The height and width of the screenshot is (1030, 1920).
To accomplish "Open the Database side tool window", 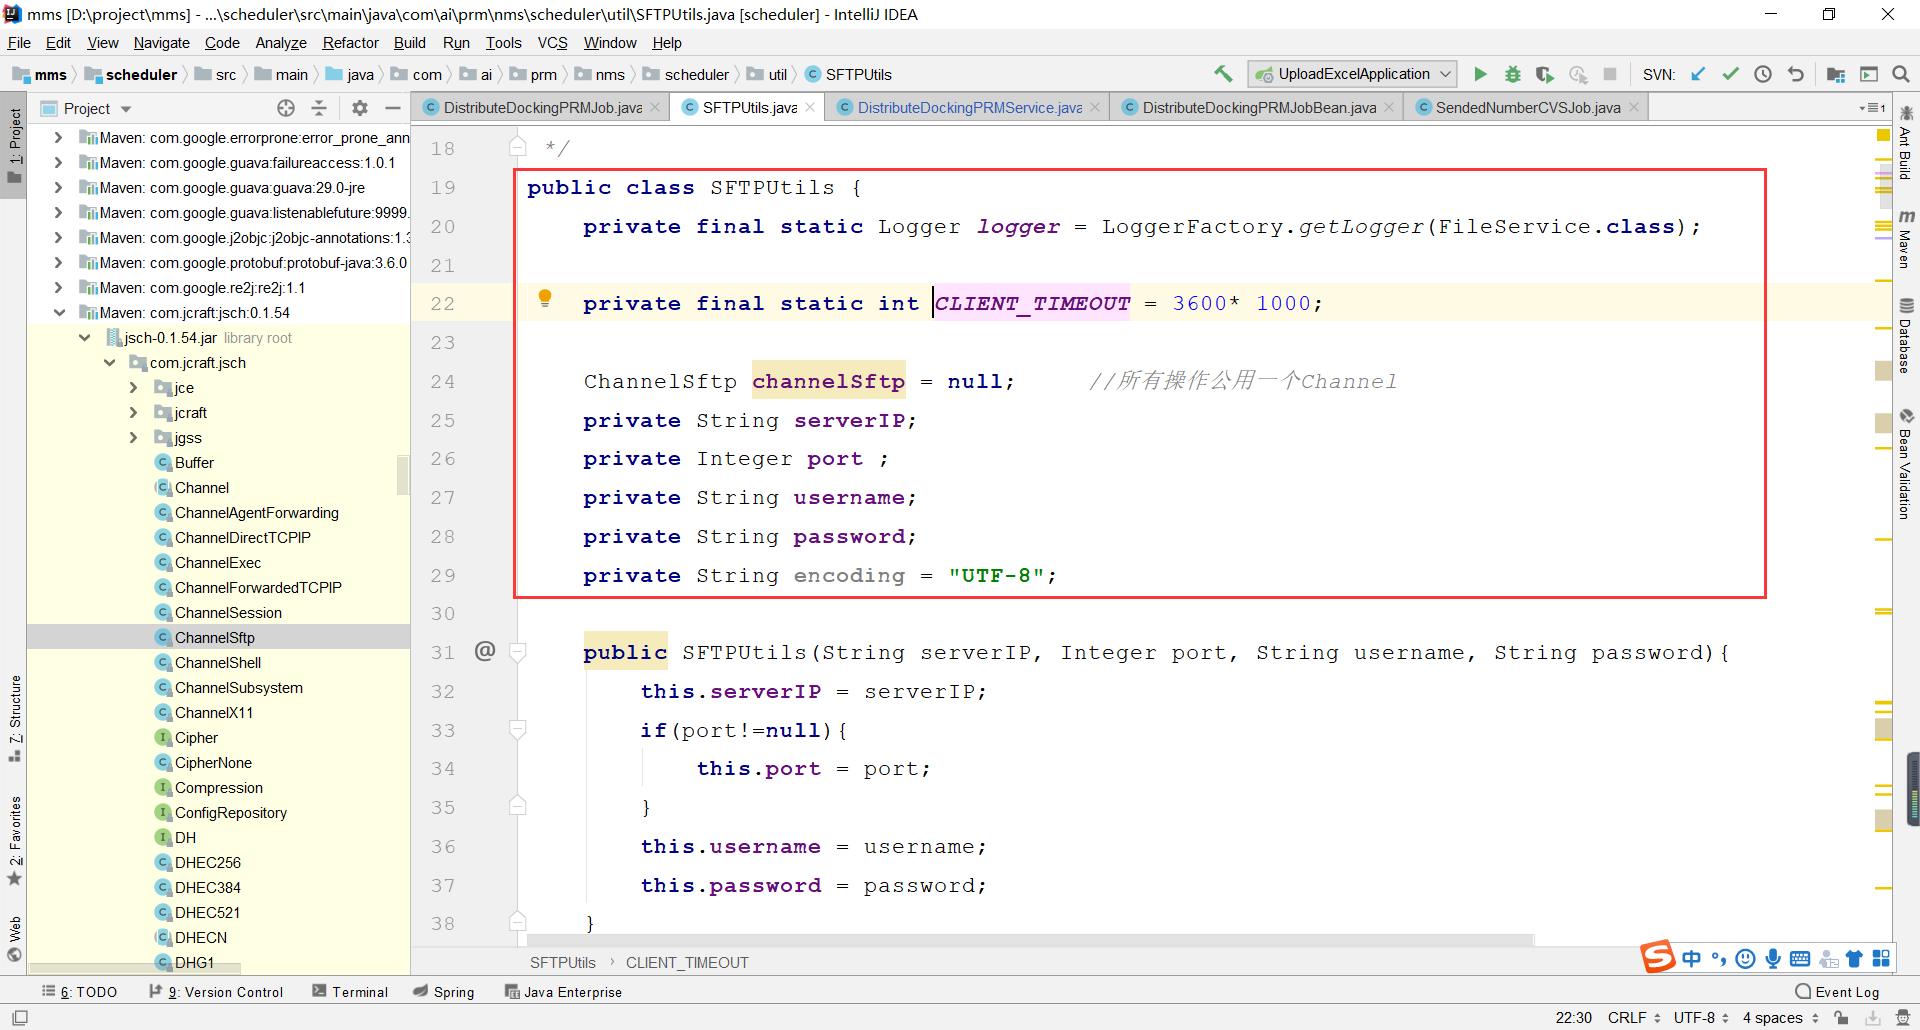I will 1906,336.
